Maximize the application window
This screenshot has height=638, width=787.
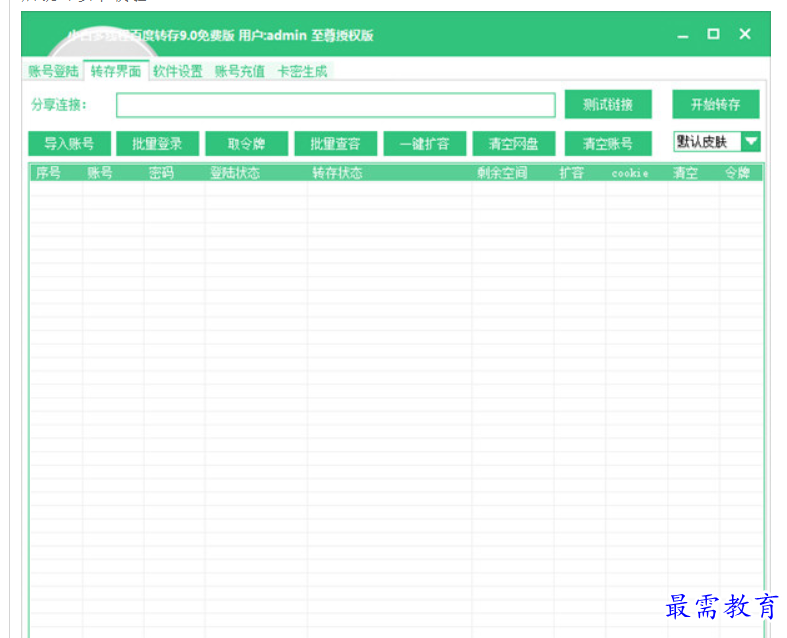tap(713, 34)
